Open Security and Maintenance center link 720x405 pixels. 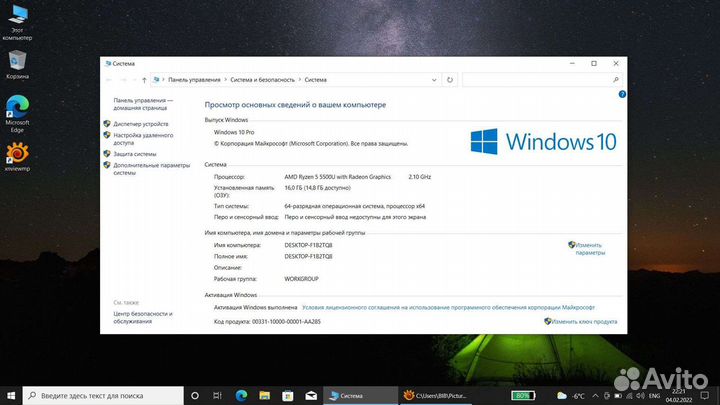[143, 317]
